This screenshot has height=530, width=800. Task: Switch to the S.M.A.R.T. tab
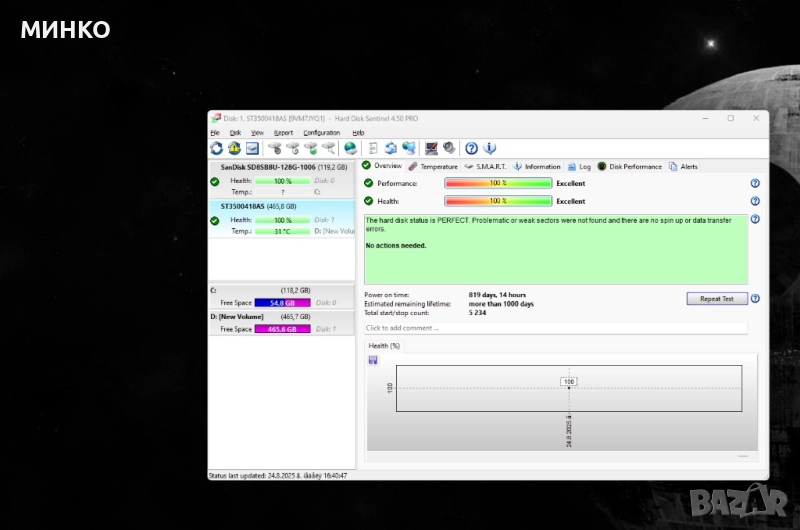click(489, 167)
